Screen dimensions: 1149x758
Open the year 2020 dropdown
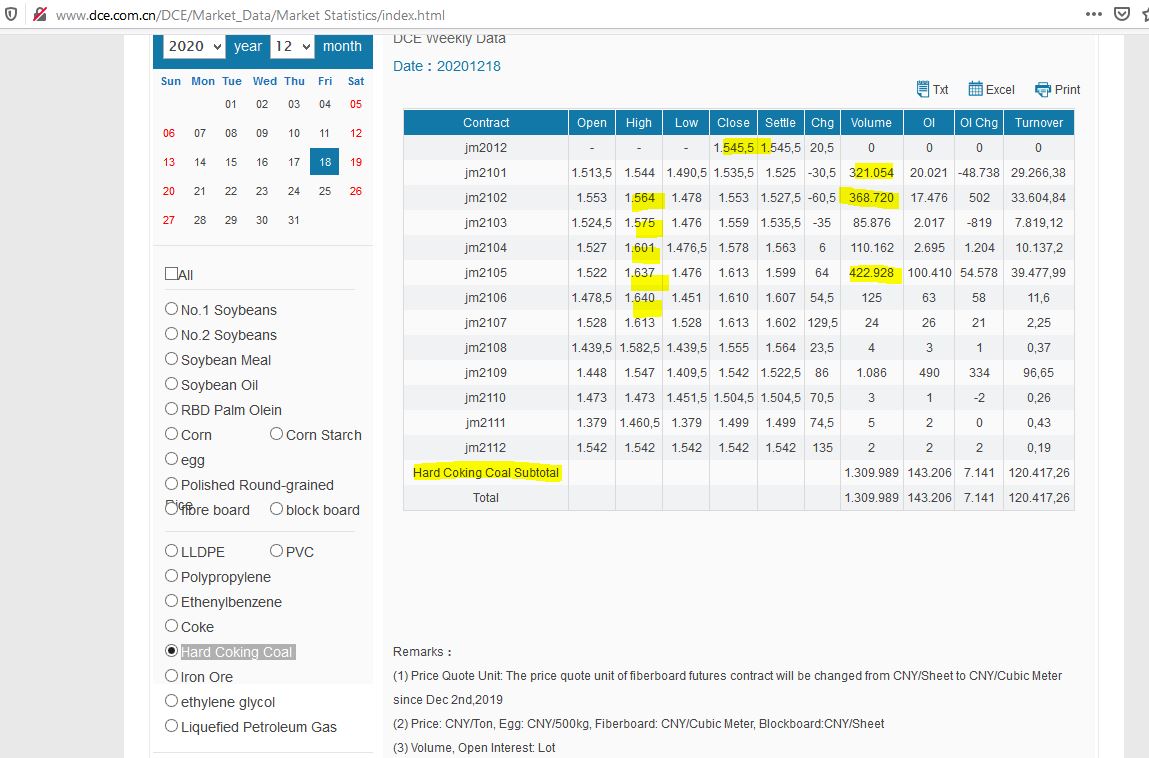tap(194, 46)
